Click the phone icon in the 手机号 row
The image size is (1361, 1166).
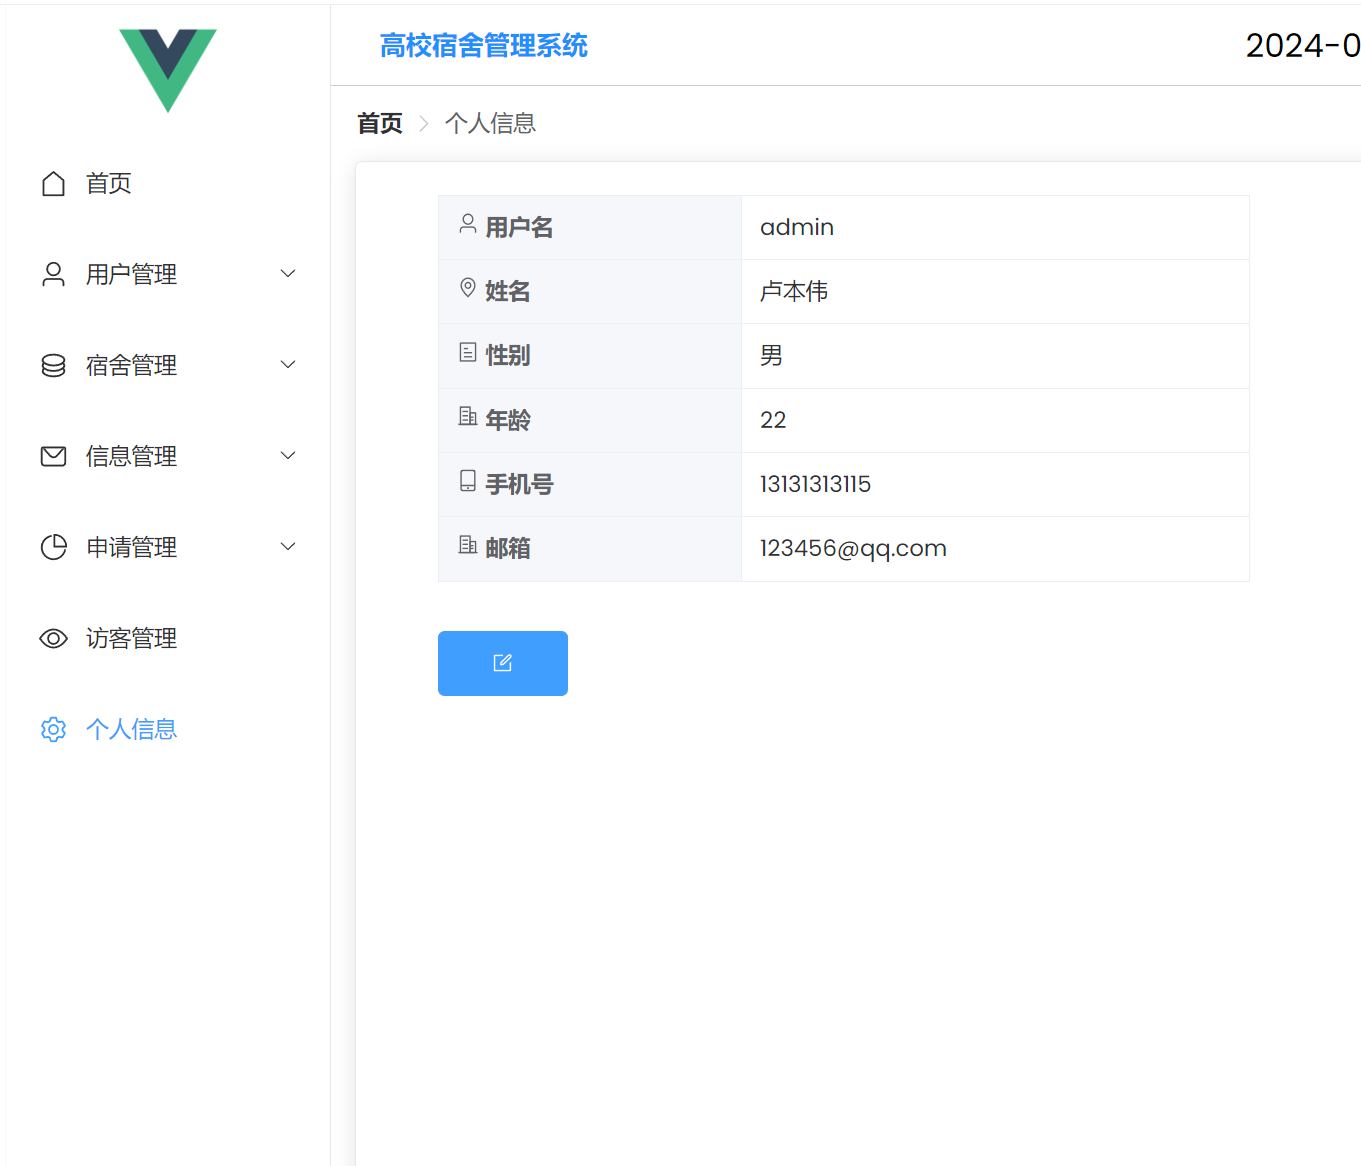coord(468,481)
